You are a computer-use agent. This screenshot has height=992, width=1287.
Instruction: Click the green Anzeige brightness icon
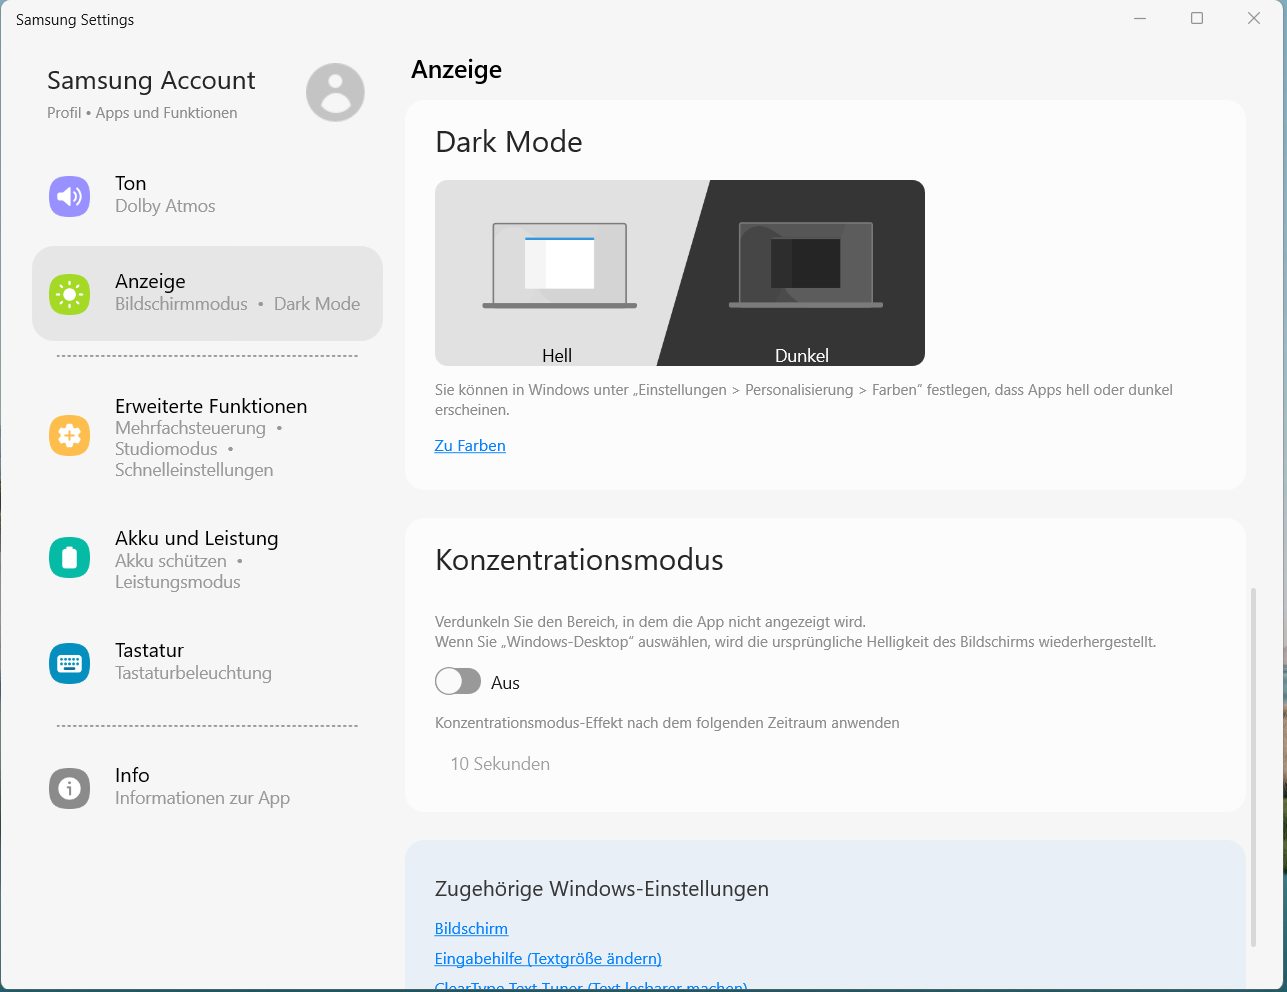click(x=69, y=294)
